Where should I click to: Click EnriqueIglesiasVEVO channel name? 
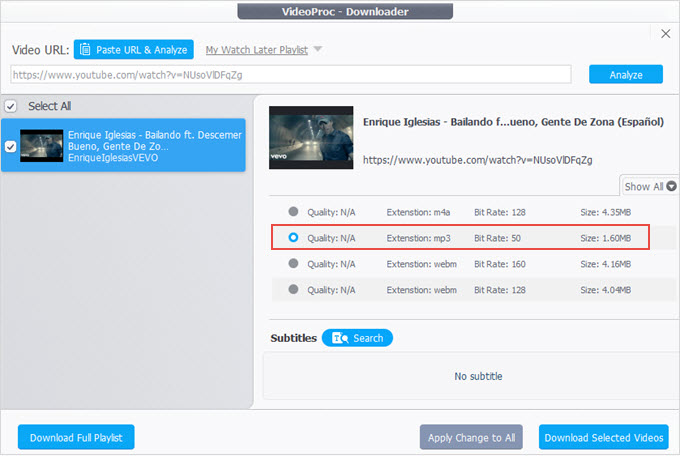(113, 157)
